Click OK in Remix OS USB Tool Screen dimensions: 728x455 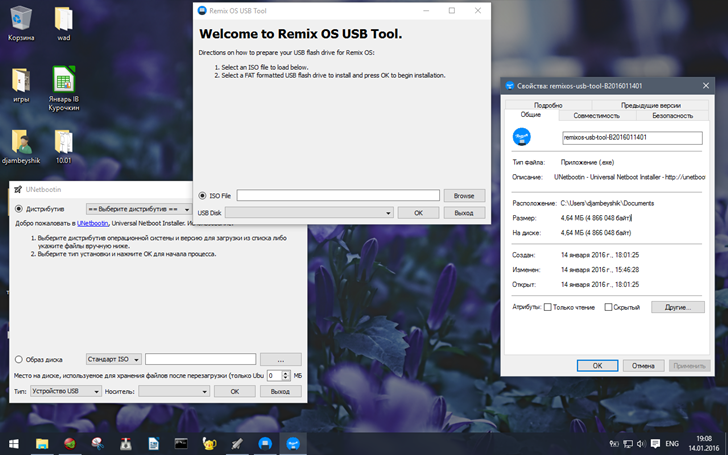(418, 213)
